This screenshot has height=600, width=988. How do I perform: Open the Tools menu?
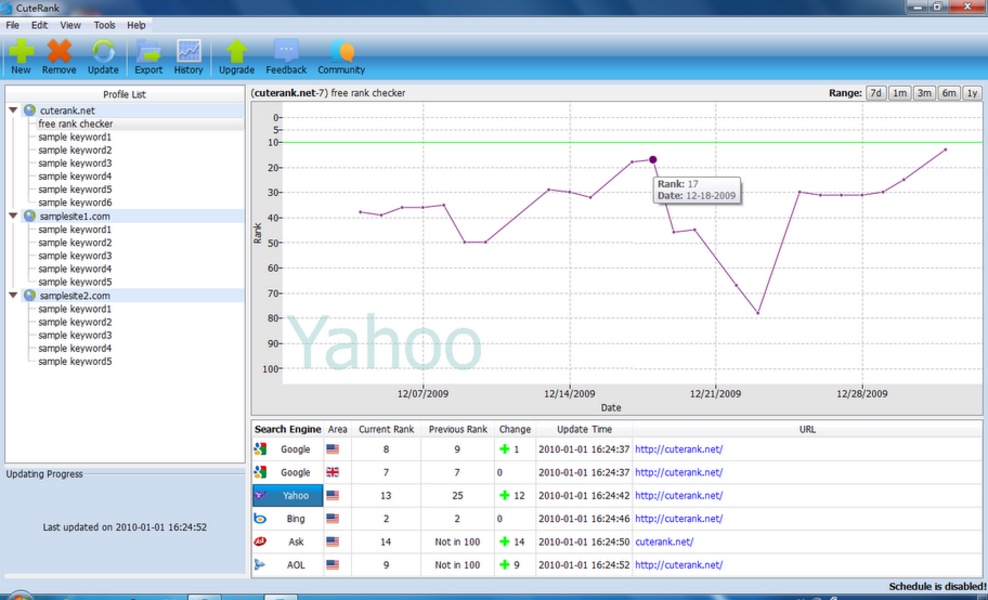[x=104, y=25]
